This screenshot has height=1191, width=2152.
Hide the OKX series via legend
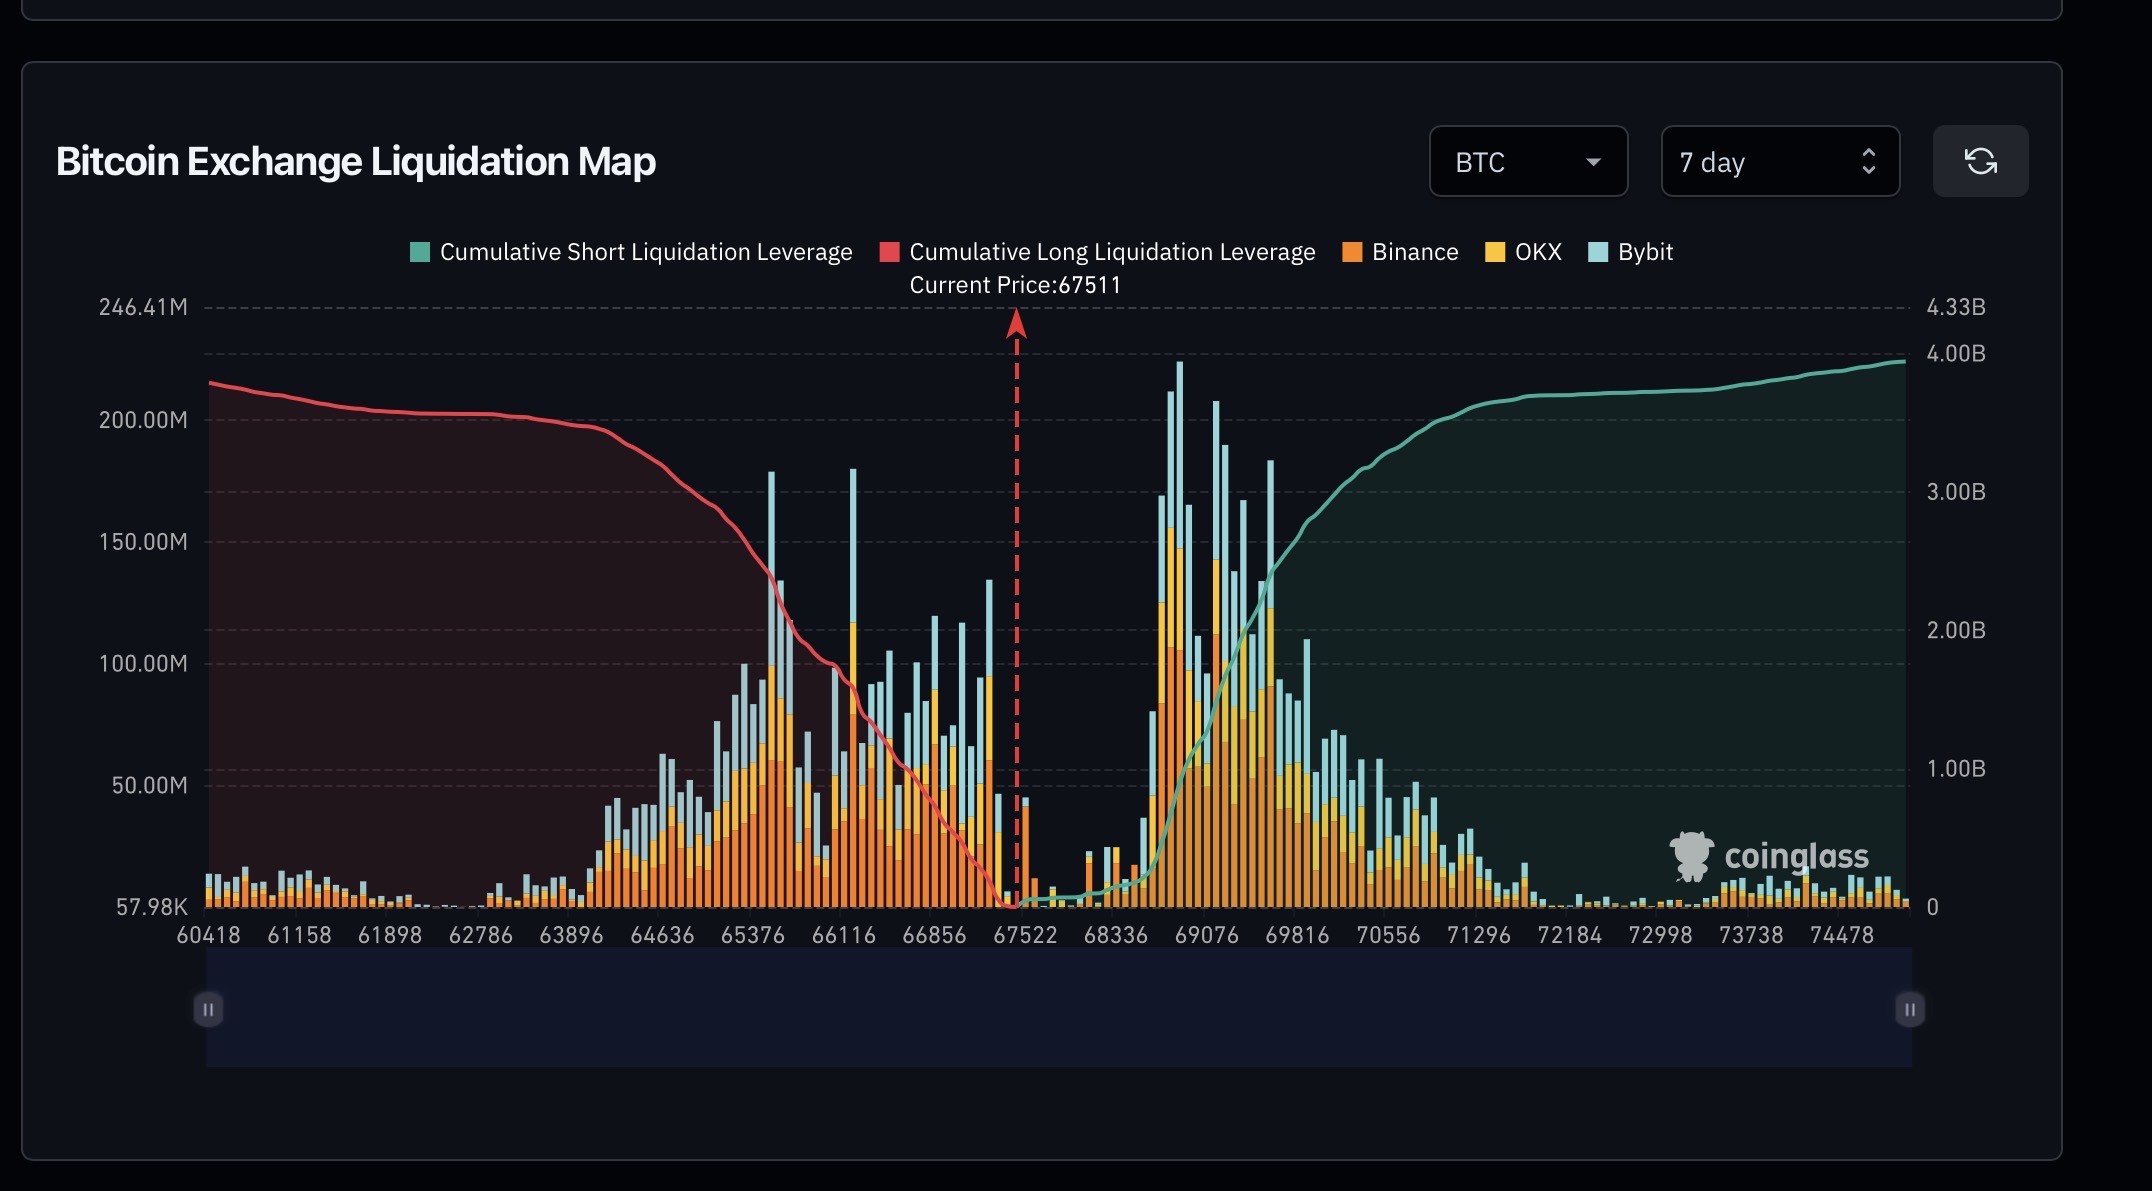pos(1537,252)
